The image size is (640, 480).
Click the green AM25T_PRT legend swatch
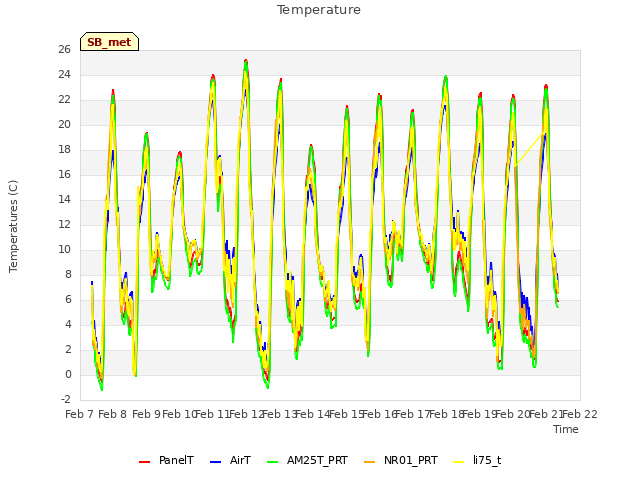point(272,462)
